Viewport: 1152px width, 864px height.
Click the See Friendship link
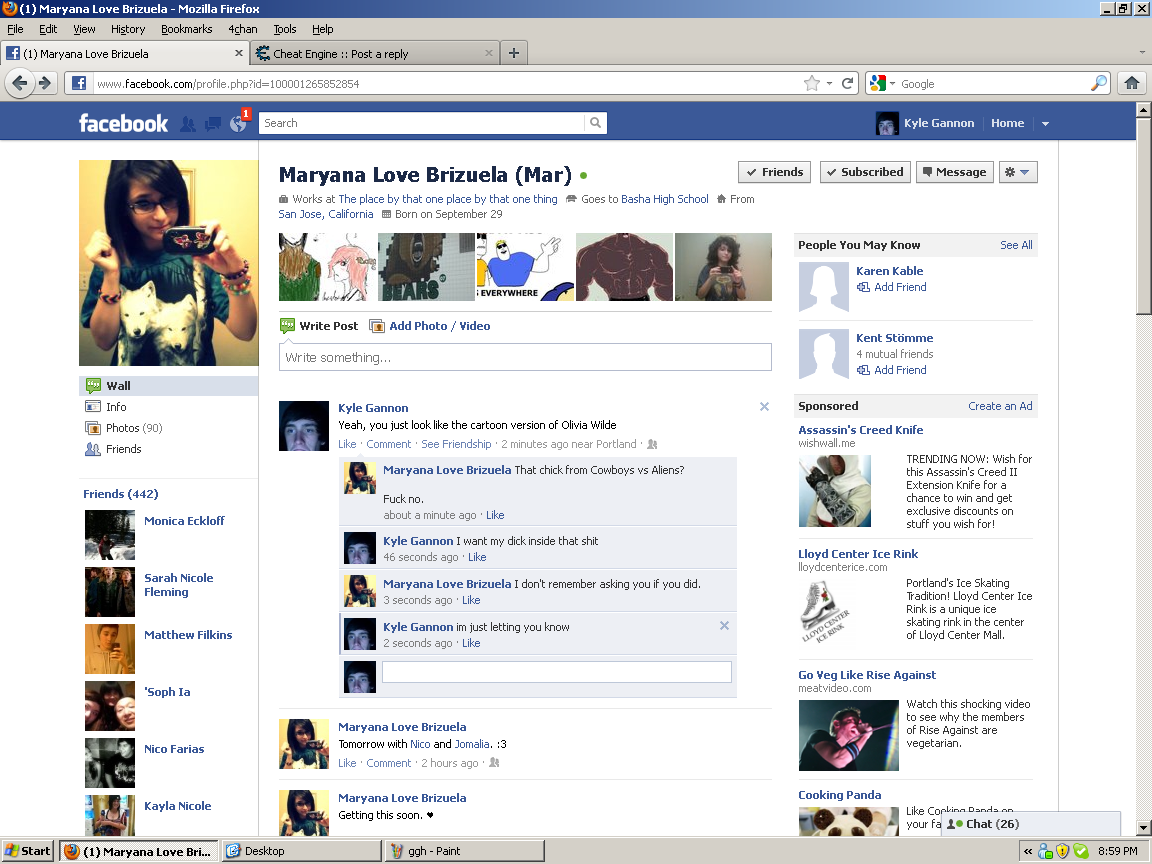pyautogui.click(x=456, y=444)
